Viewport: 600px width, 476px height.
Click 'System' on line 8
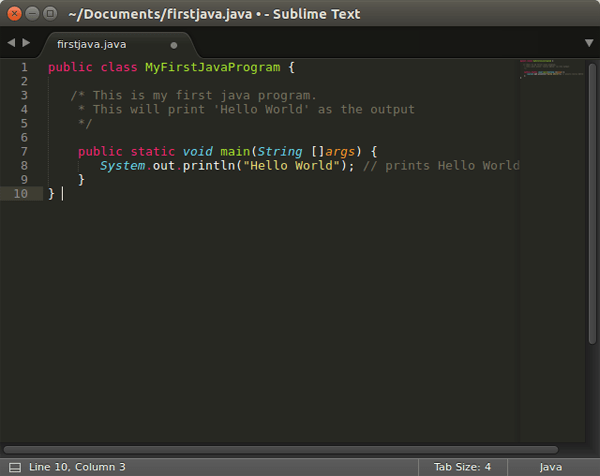coord(122,166)
